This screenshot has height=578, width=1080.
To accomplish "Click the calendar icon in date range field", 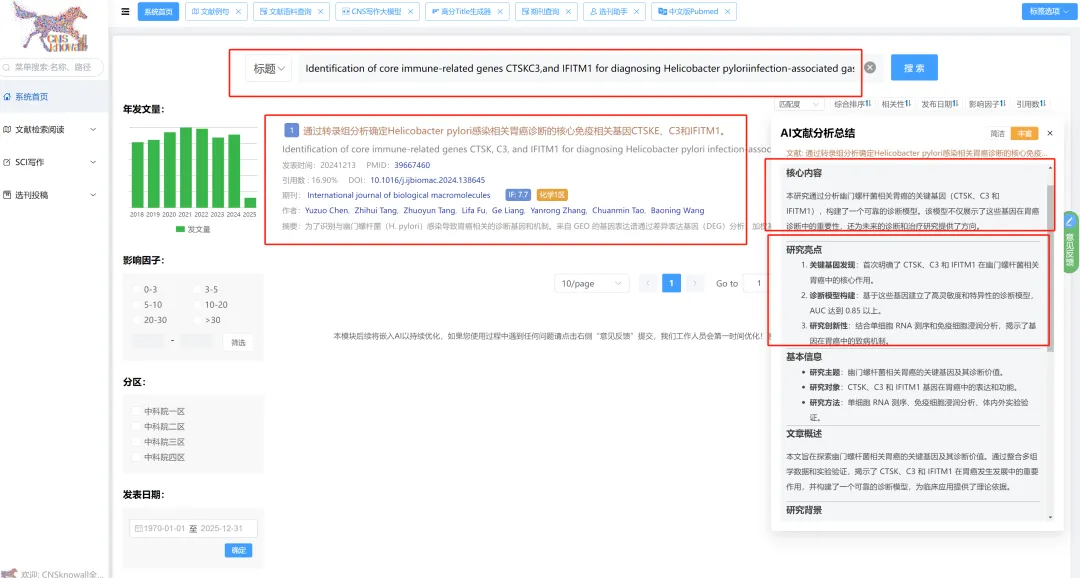I will [138, 528].
